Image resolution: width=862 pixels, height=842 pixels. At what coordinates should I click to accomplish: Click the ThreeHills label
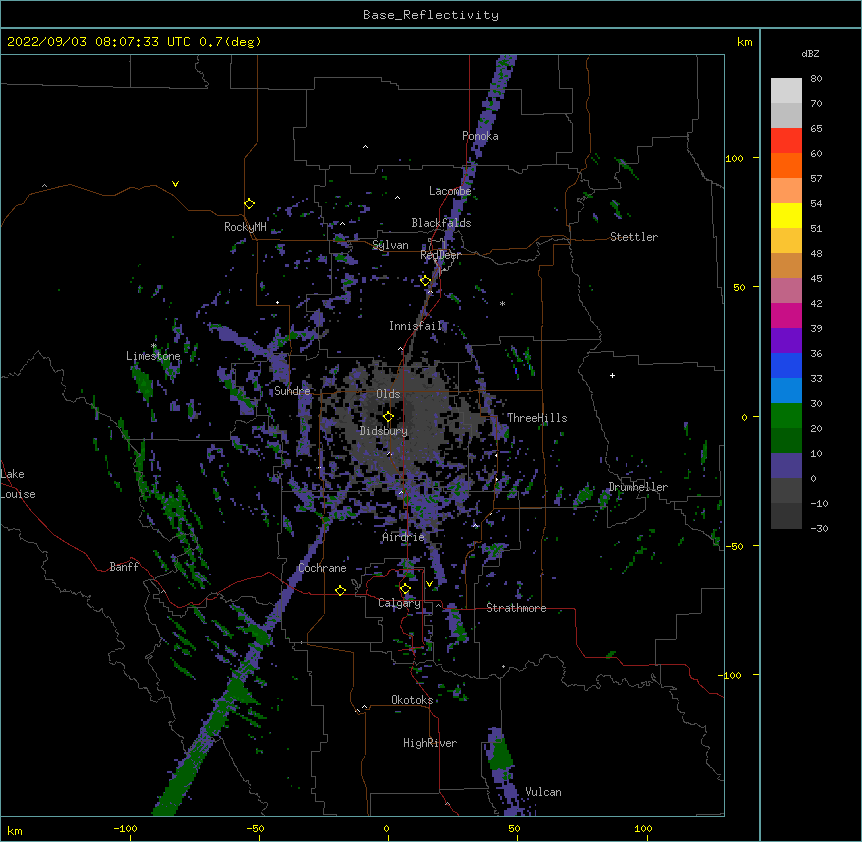coord(537,418)
